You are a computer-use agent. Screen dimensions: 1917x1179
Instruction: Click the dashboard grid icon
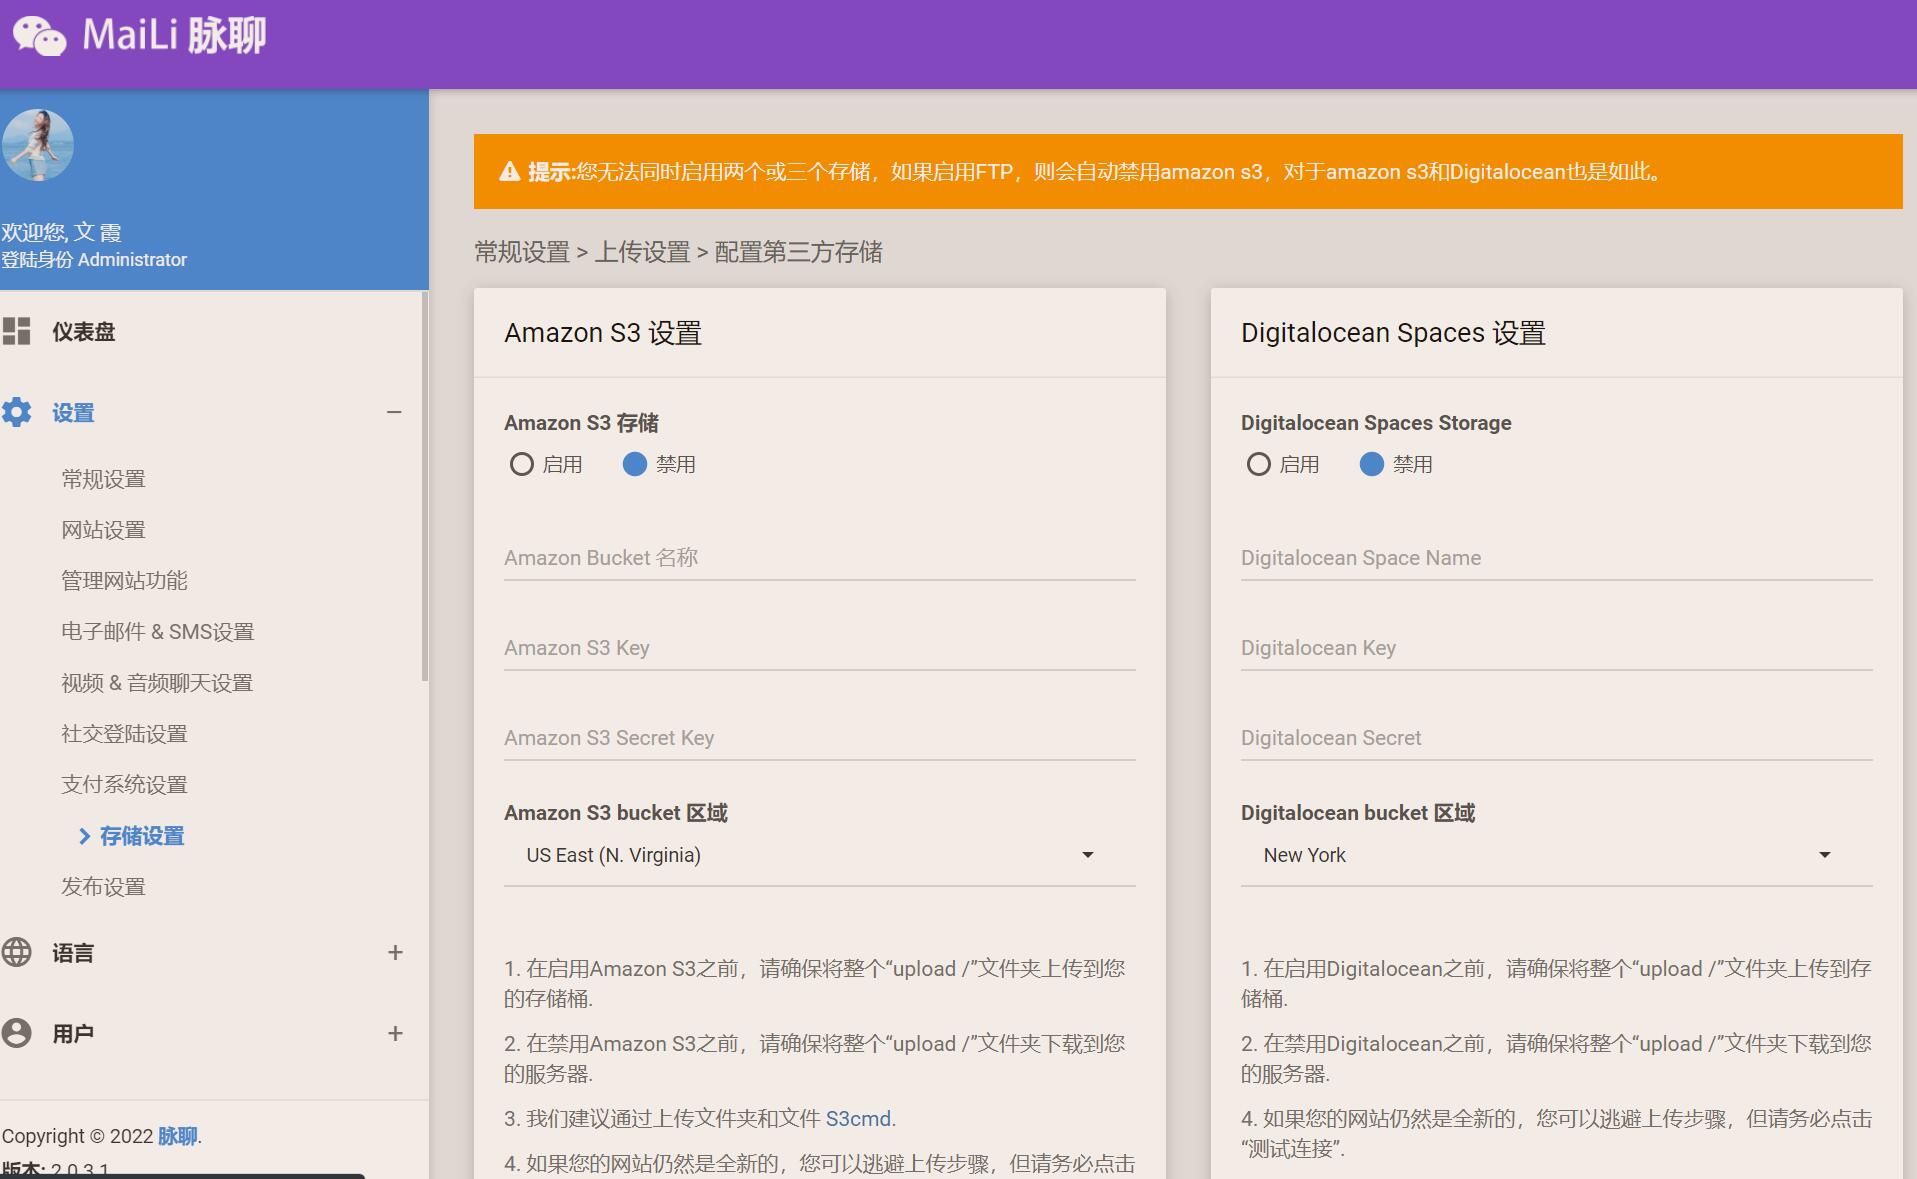pos(16,331)
